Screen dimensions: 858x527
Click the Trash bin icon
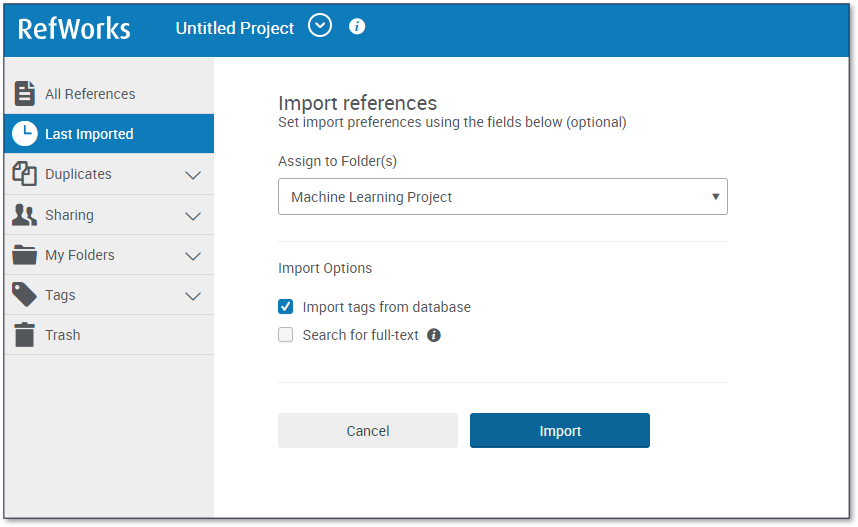[x=25, y=335]
